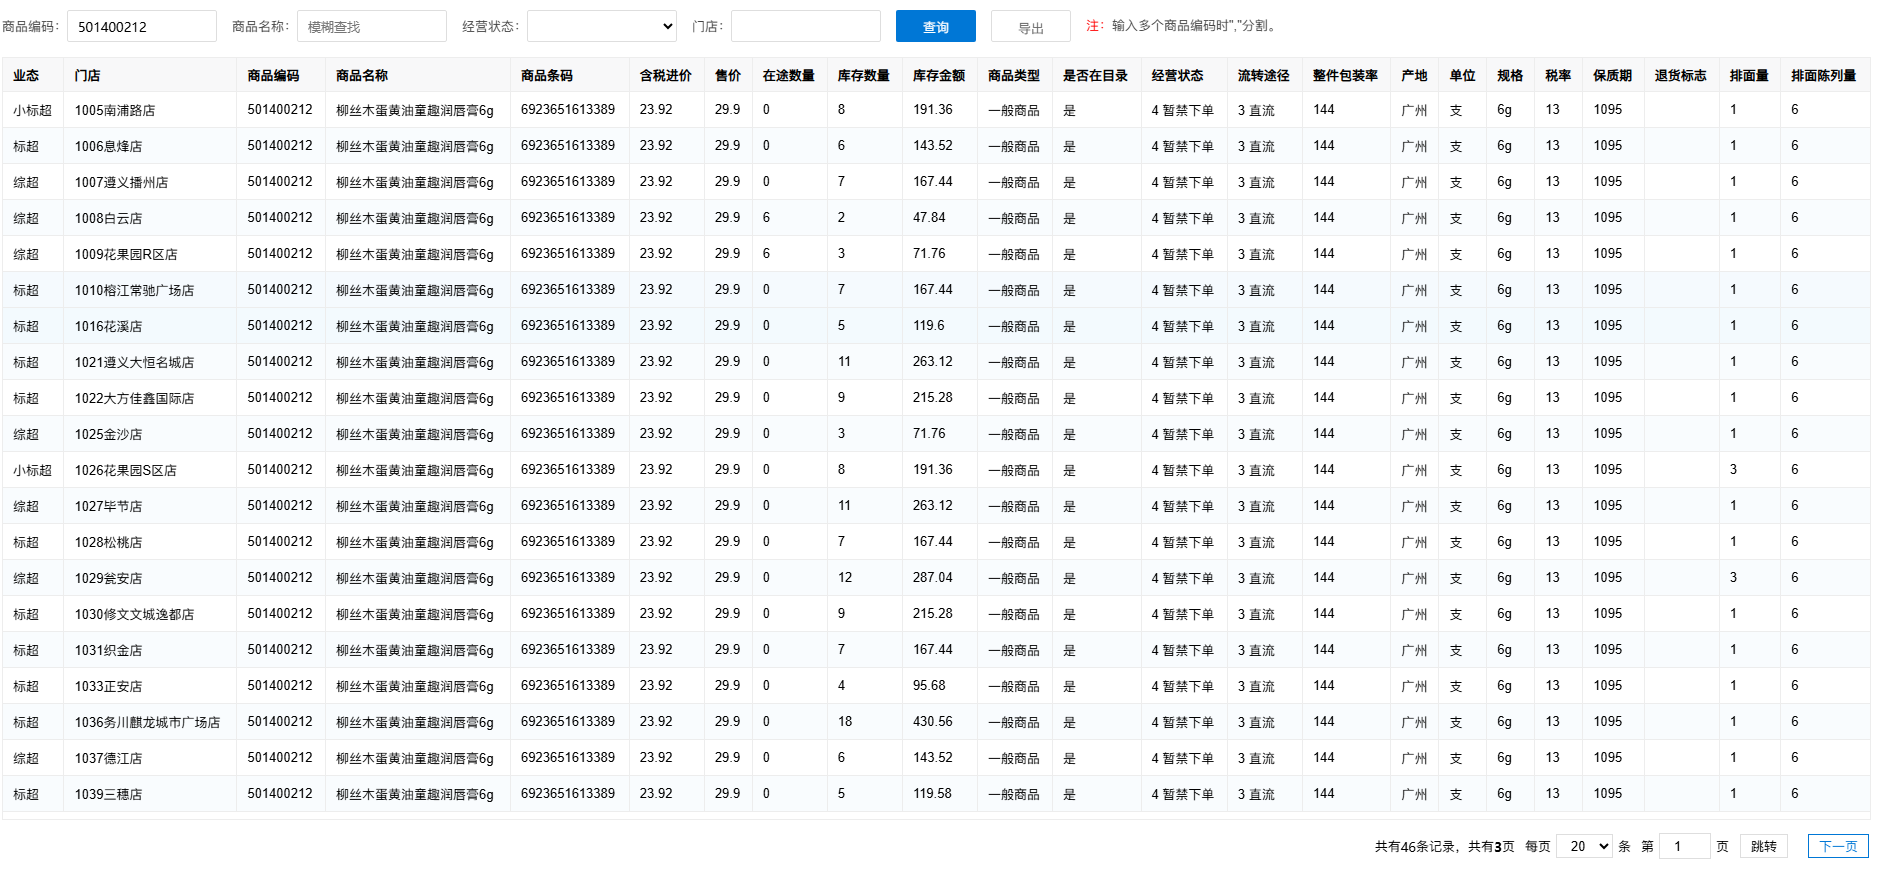Screen dimensions: 1877x873
Task: Go to next page with 下一页
Action: (x=1837, y=846)
